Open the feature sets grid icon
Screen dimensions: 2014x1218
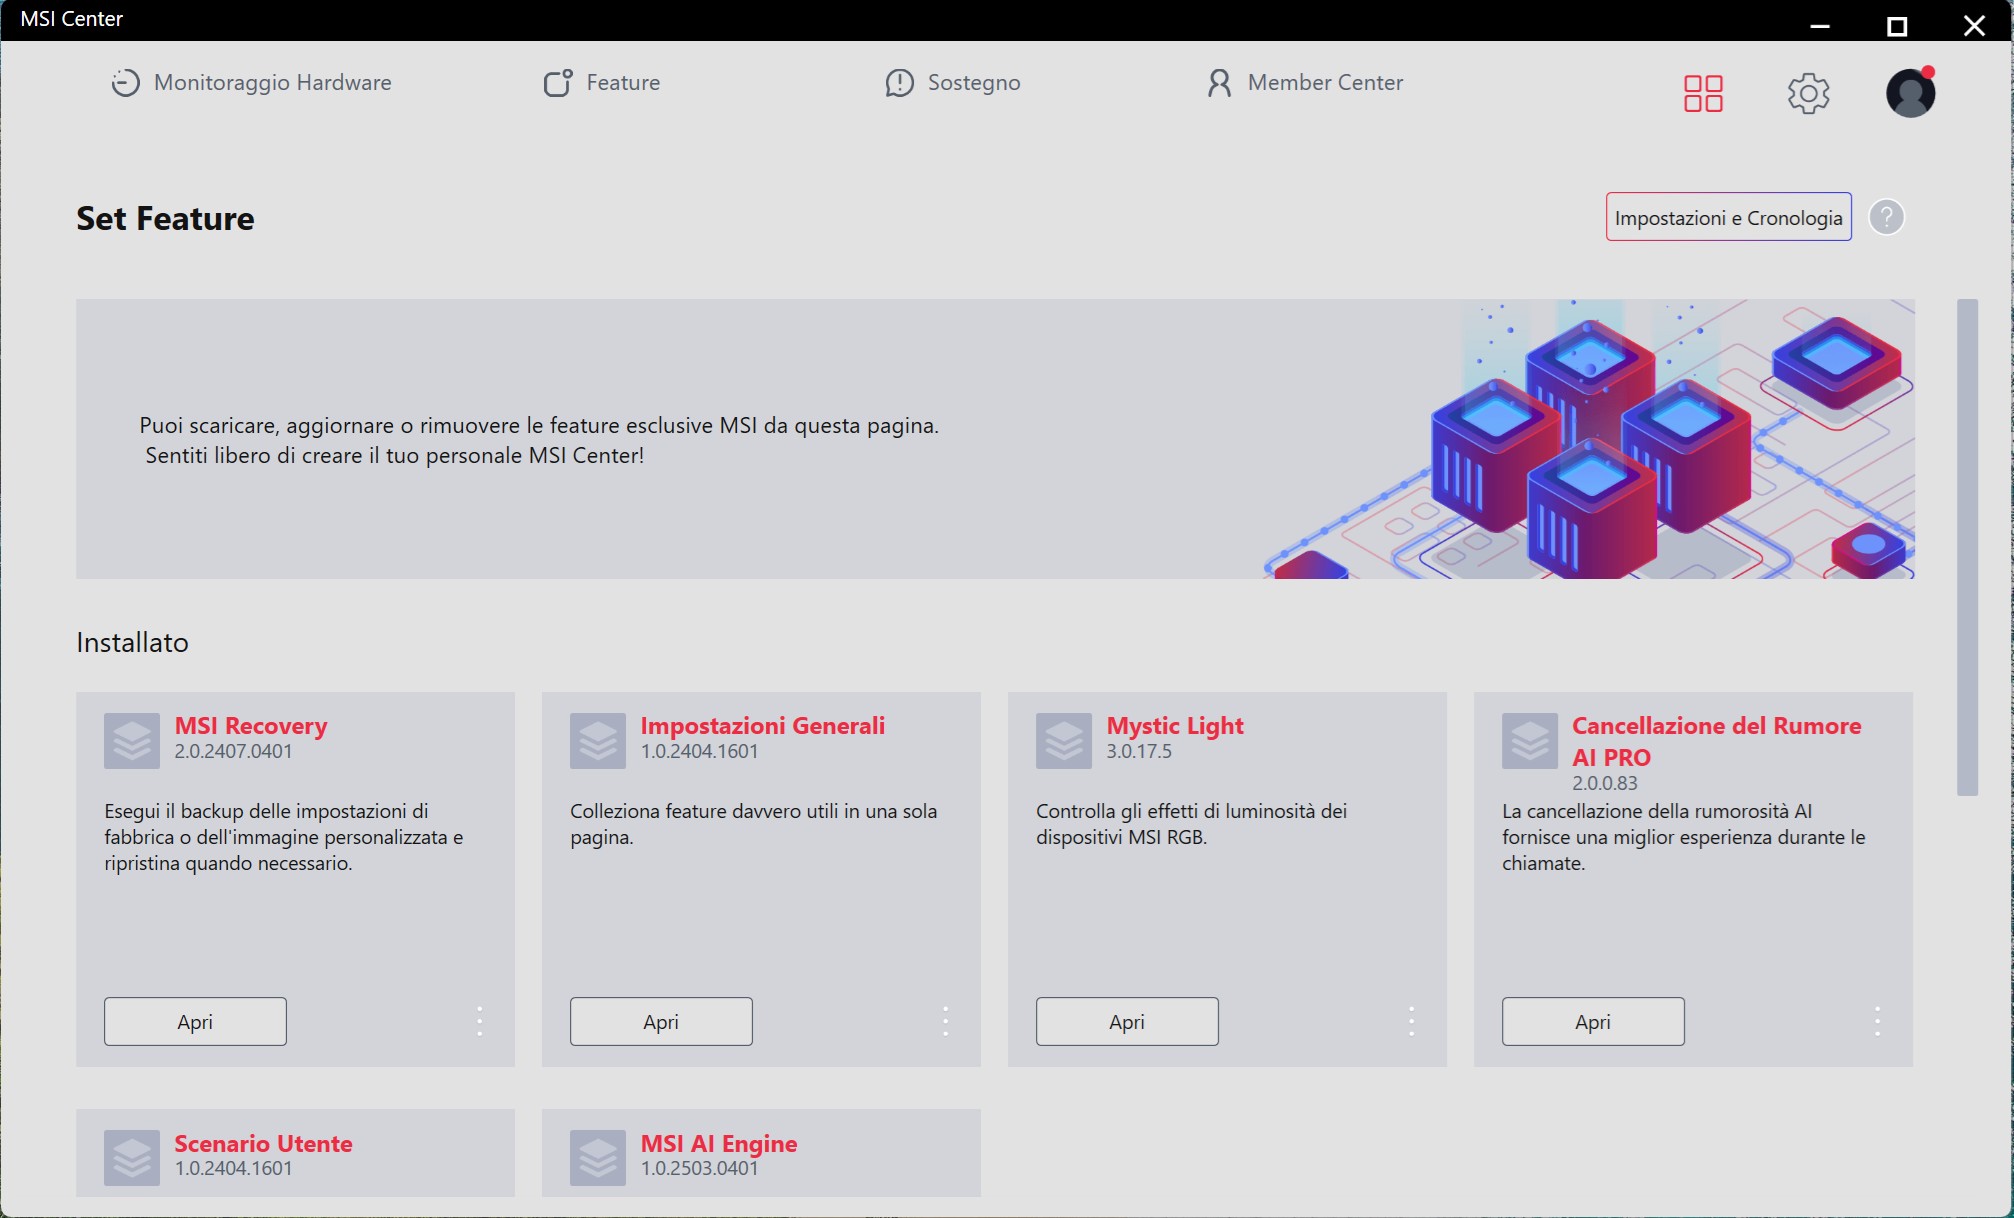point(1703,93)
